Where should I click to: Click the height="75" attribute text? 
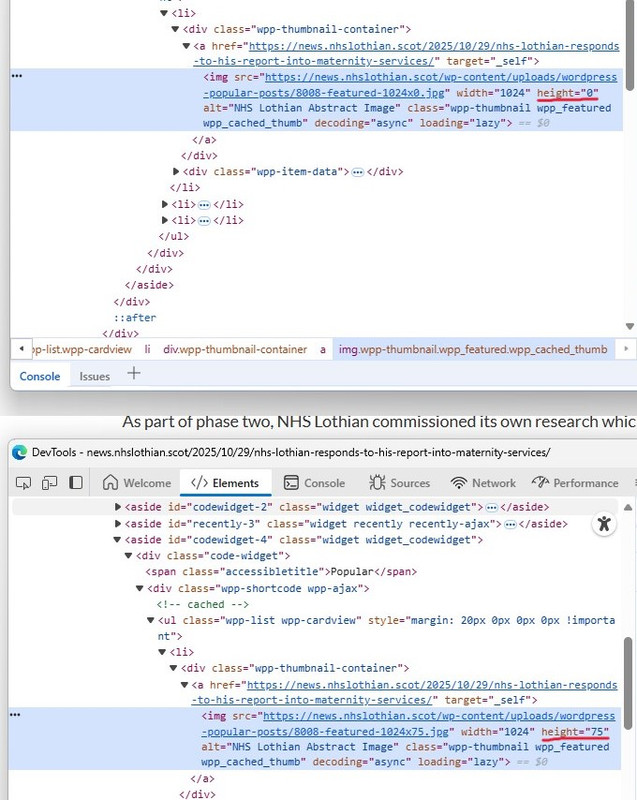pyautogui.click(x=575, y=732)
